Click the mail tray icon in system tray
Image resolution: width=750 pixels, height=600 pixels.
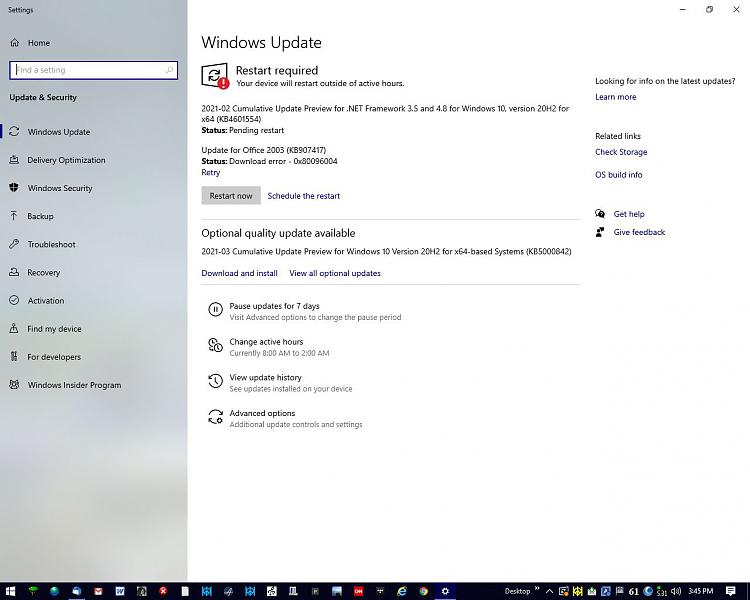coord(592,591)
